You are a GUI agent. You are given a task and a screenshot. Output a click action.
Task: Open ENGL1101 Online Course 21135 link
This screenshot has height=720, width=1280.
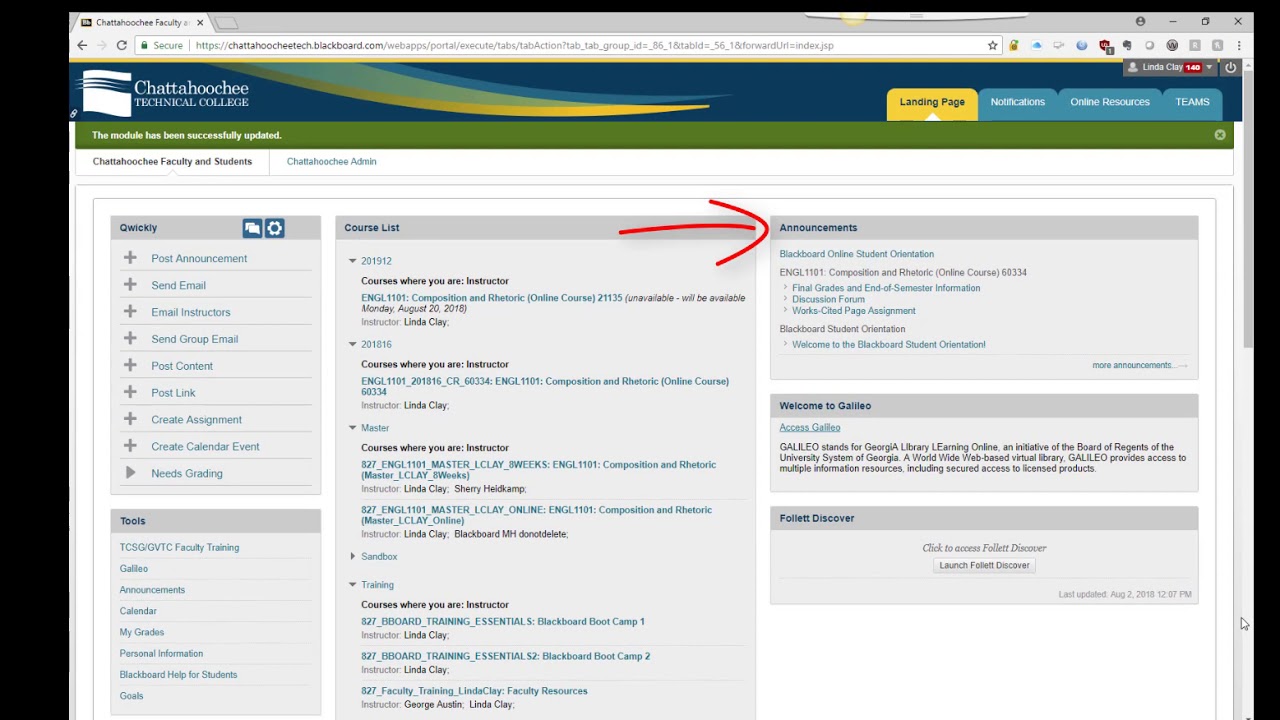click(492, 298)
